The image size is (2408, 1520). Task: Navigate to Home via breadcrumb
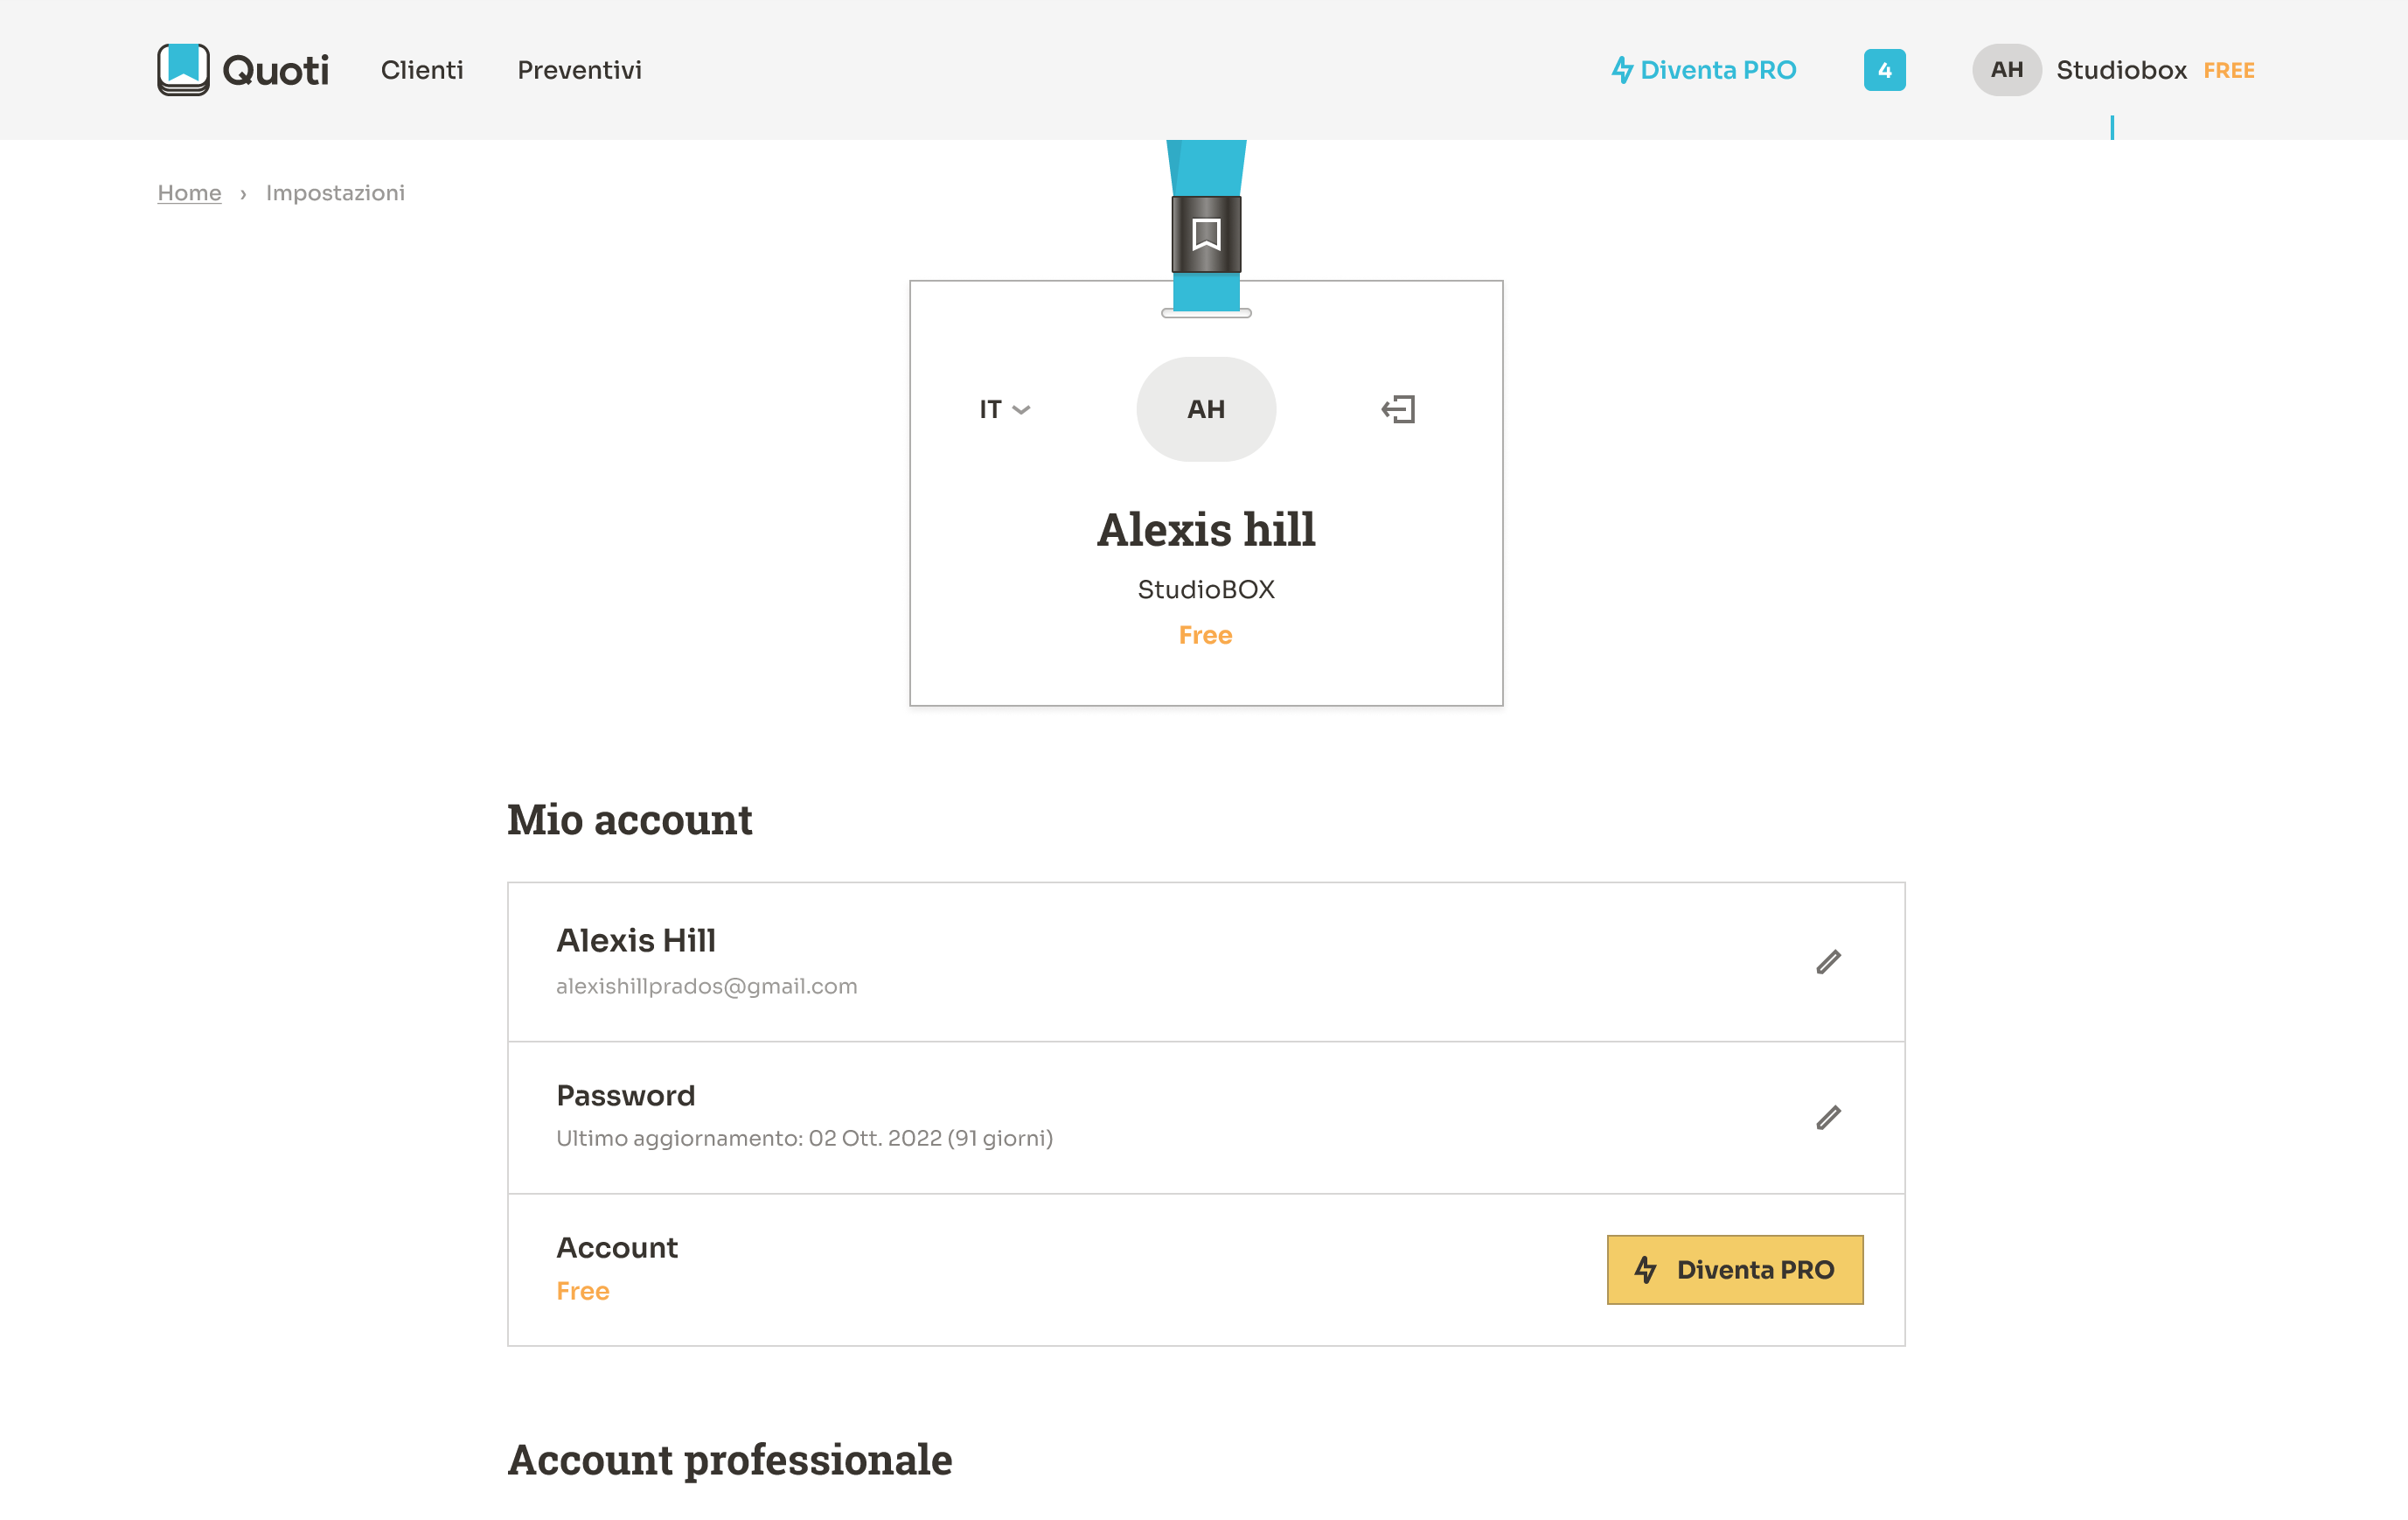coord(189,193)
